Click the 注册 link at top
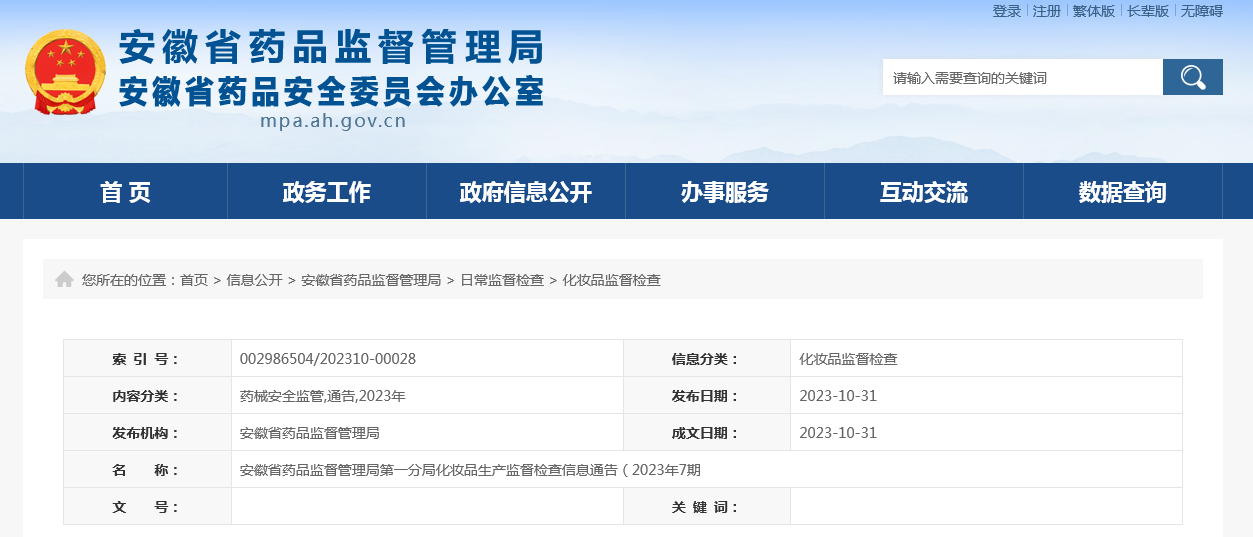1253x537 pixels. [1046, 11]
